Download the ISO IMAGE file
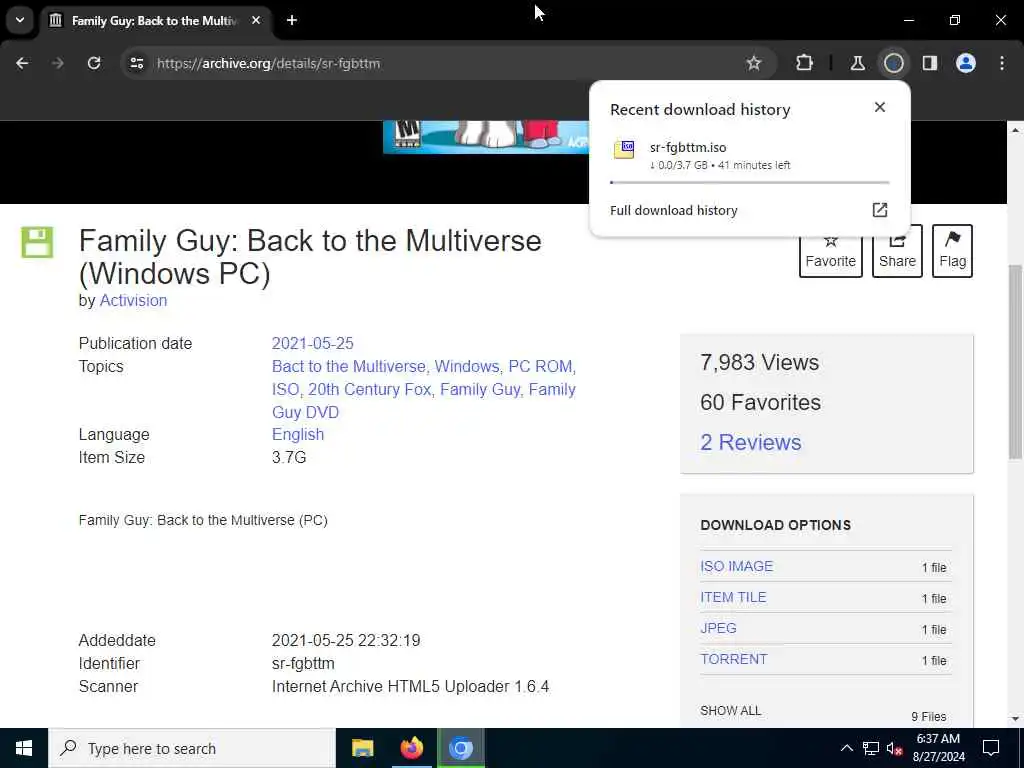The height and width of the screenshot is (768, 1024). 737,566
